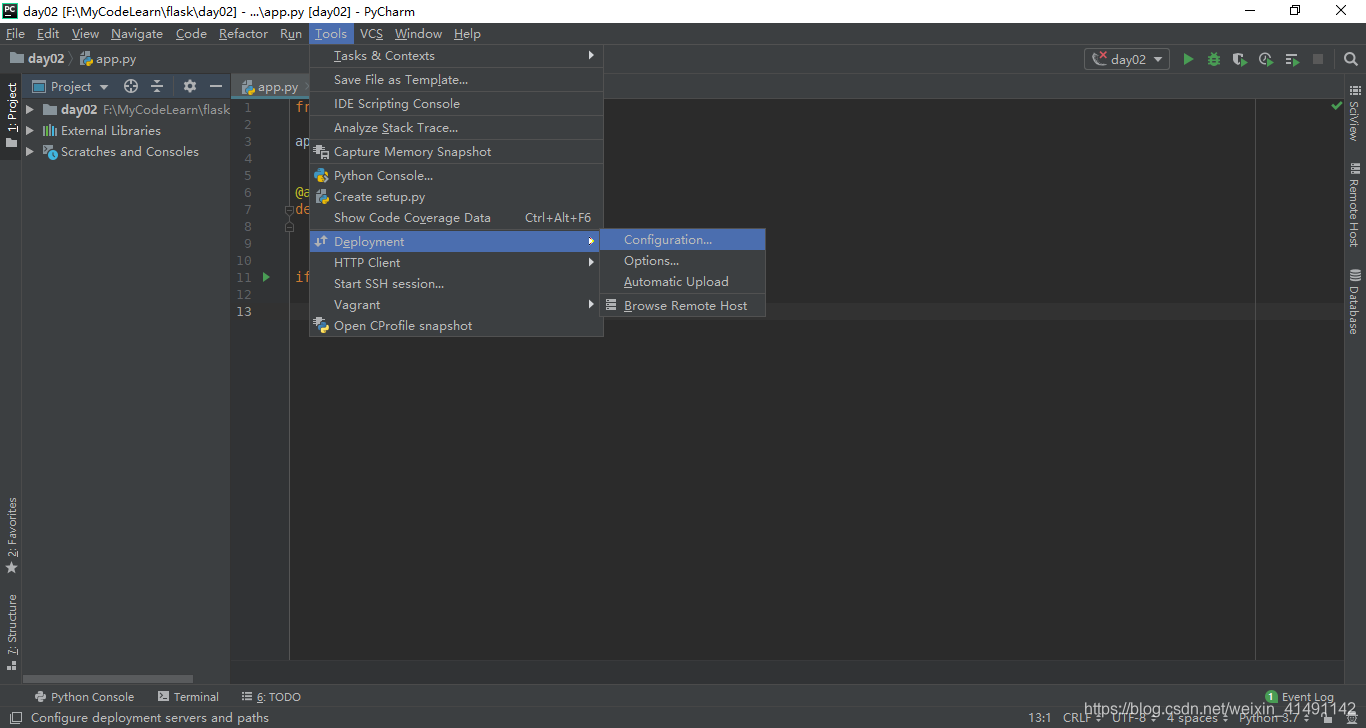Click the 13:1 caret position in status bar
The width and height of the screenshot is (1366, 728).
(x=1040, y=717)
